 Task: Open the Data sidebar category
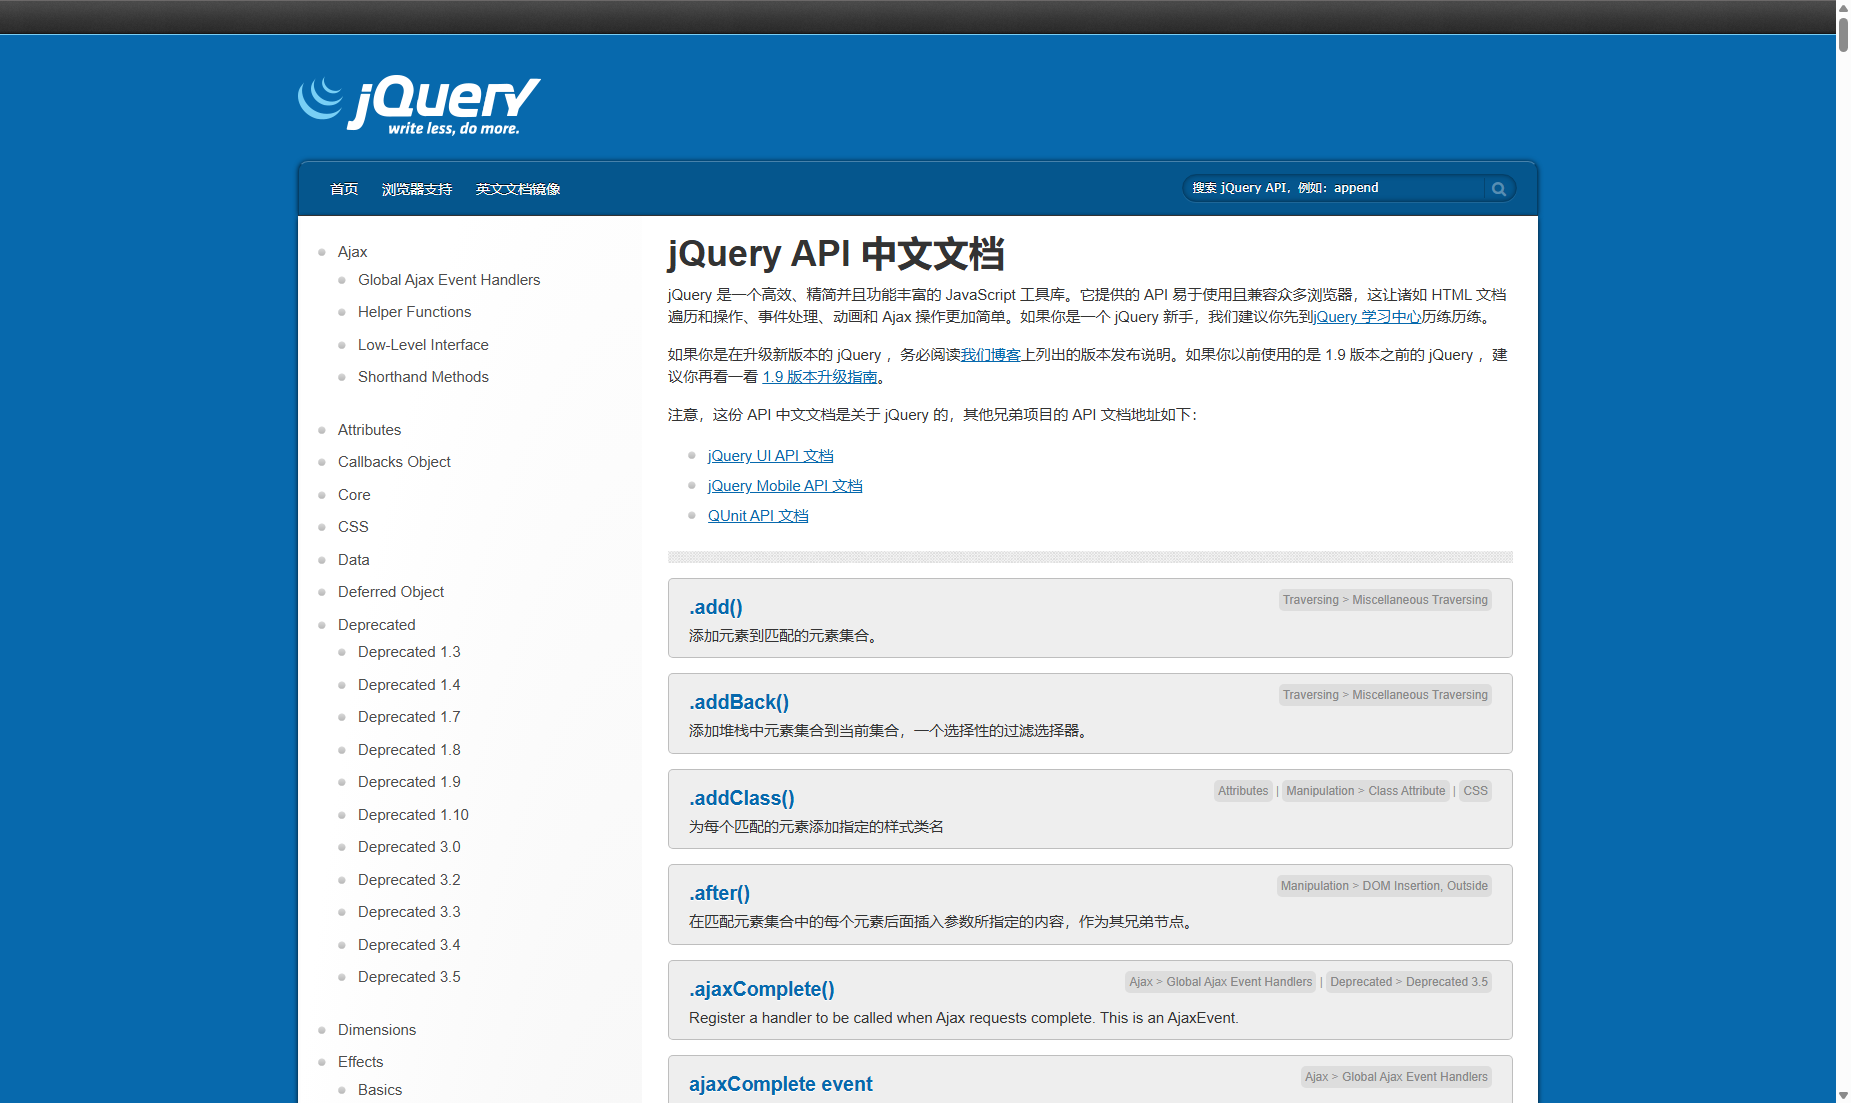click(354, 560)
